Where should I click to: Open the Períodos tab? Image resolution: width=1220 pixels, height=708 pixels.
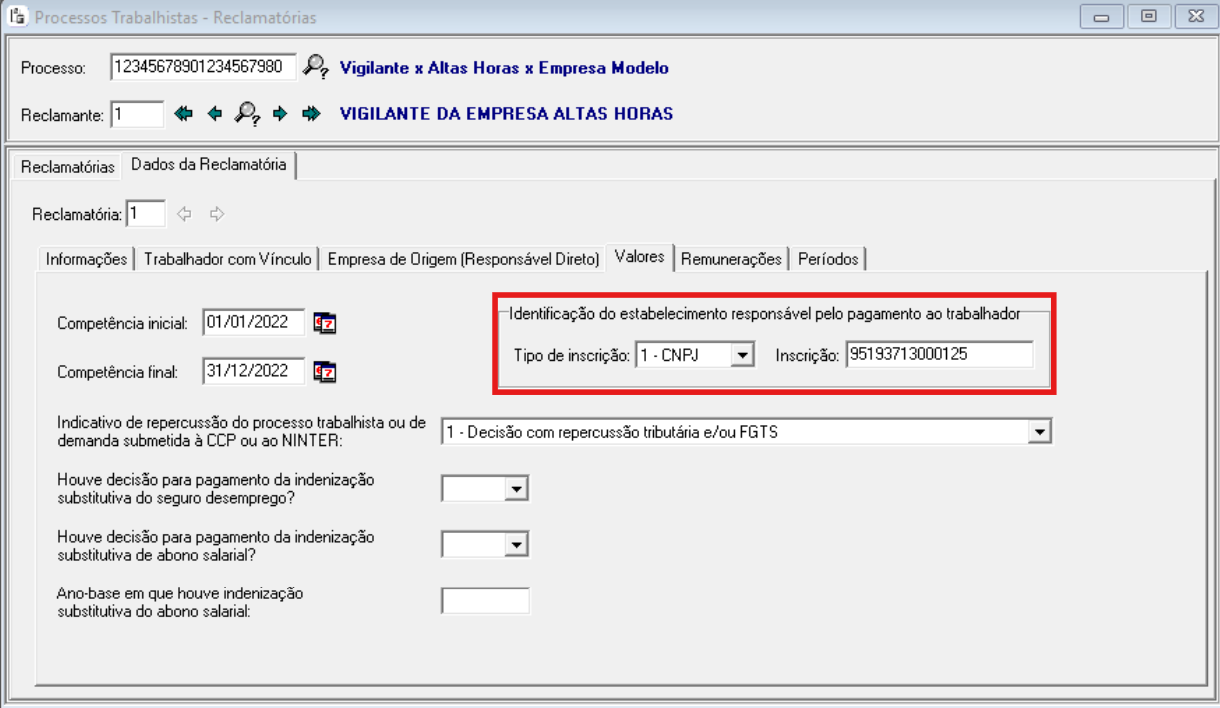pos(828,259)
